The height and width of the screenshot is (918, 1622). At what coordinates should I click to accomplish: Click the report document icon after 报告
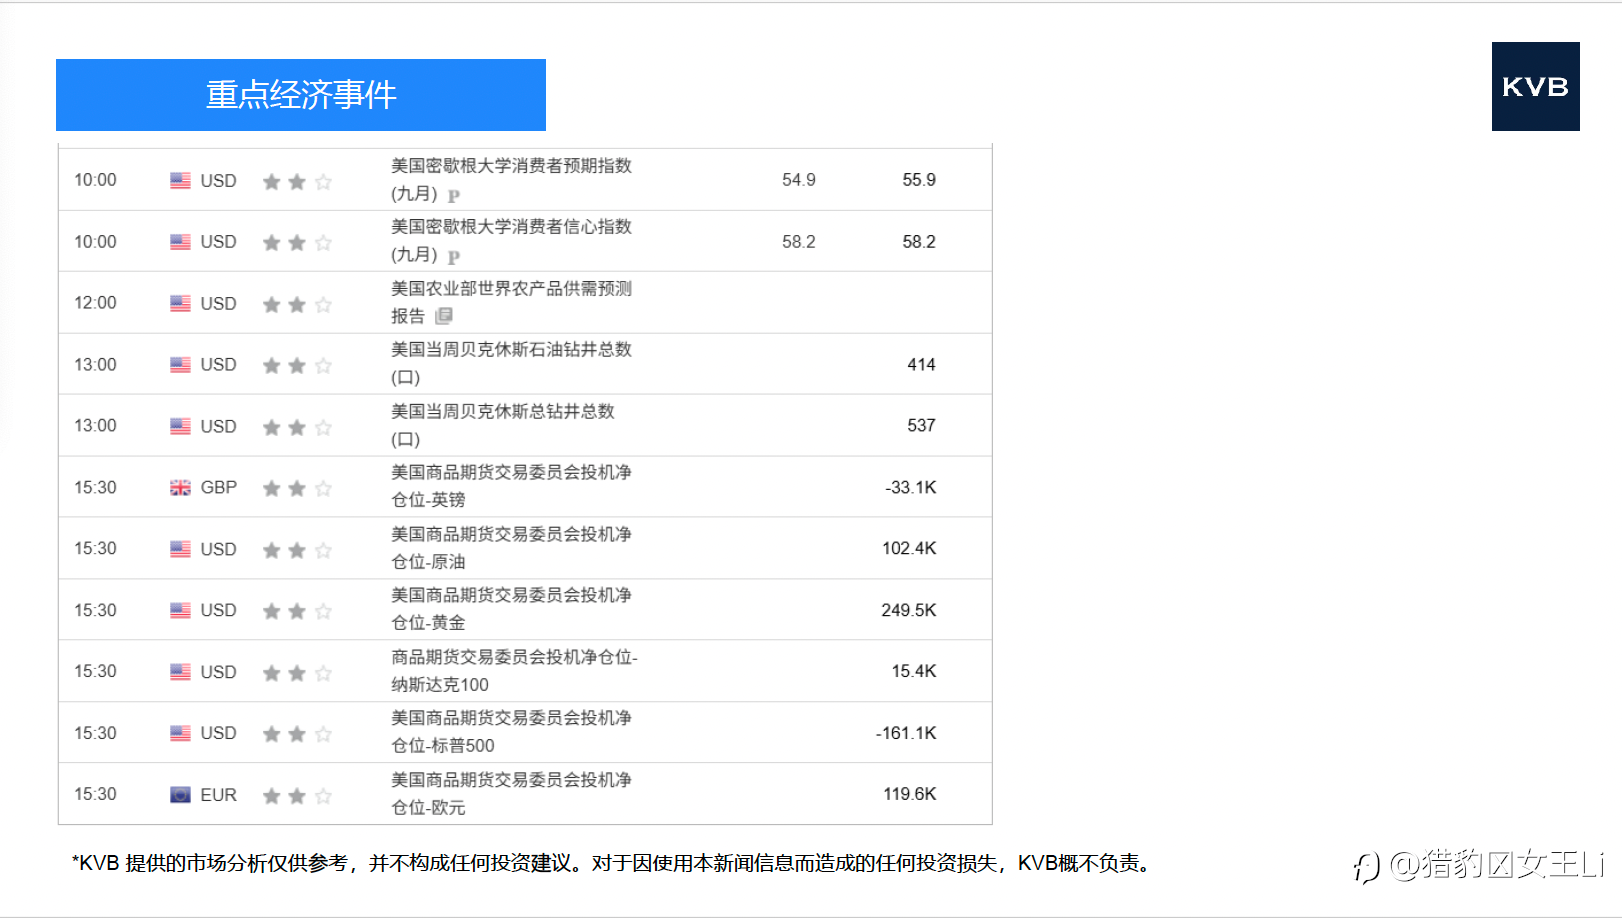pos(444,316)
